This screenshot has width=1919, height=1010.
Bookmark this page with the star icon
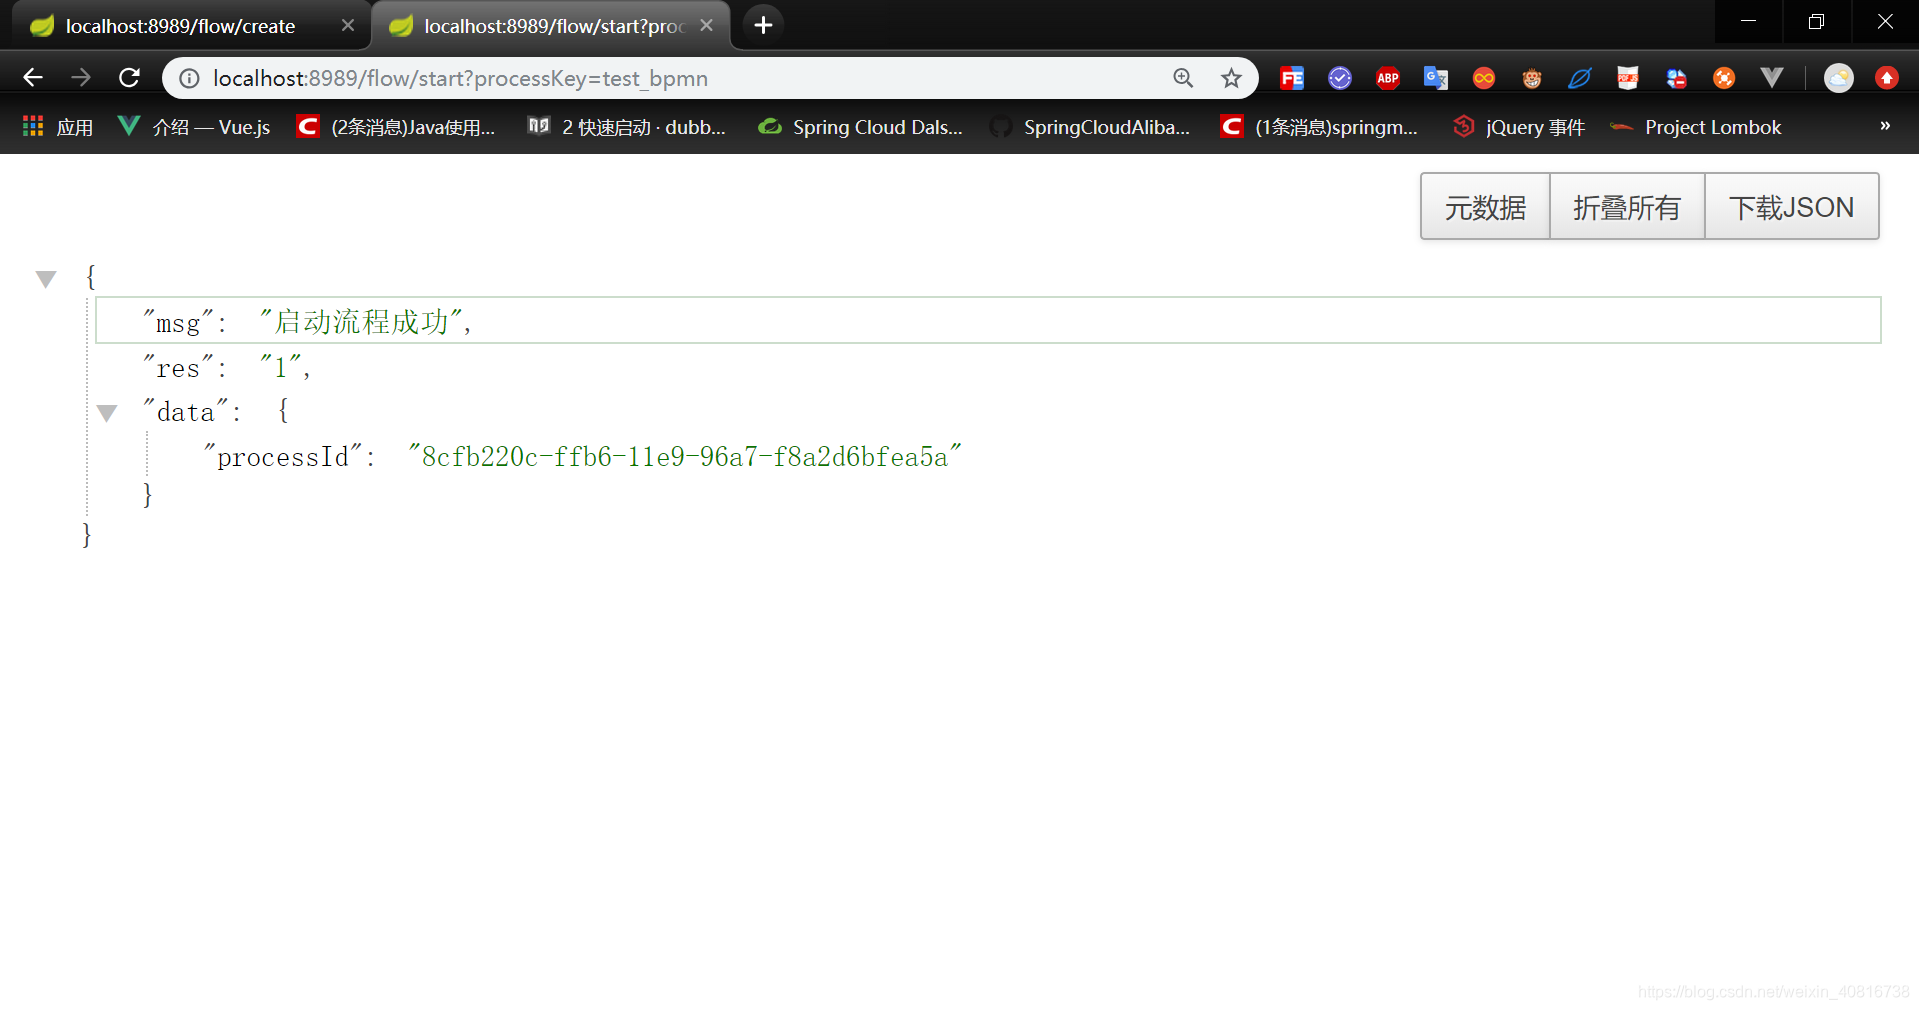pos(1231,78)
